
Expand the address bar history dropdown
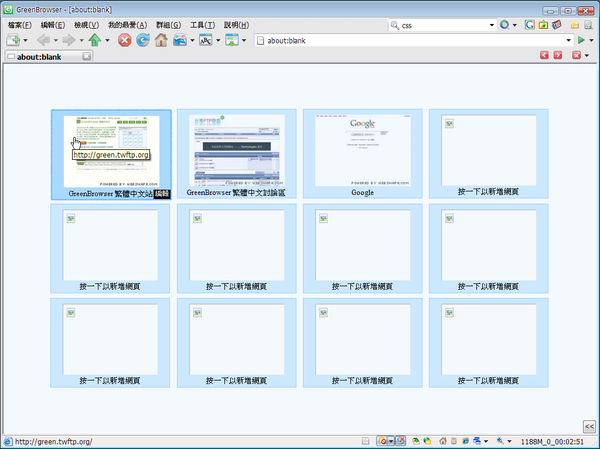click(569, 40)
